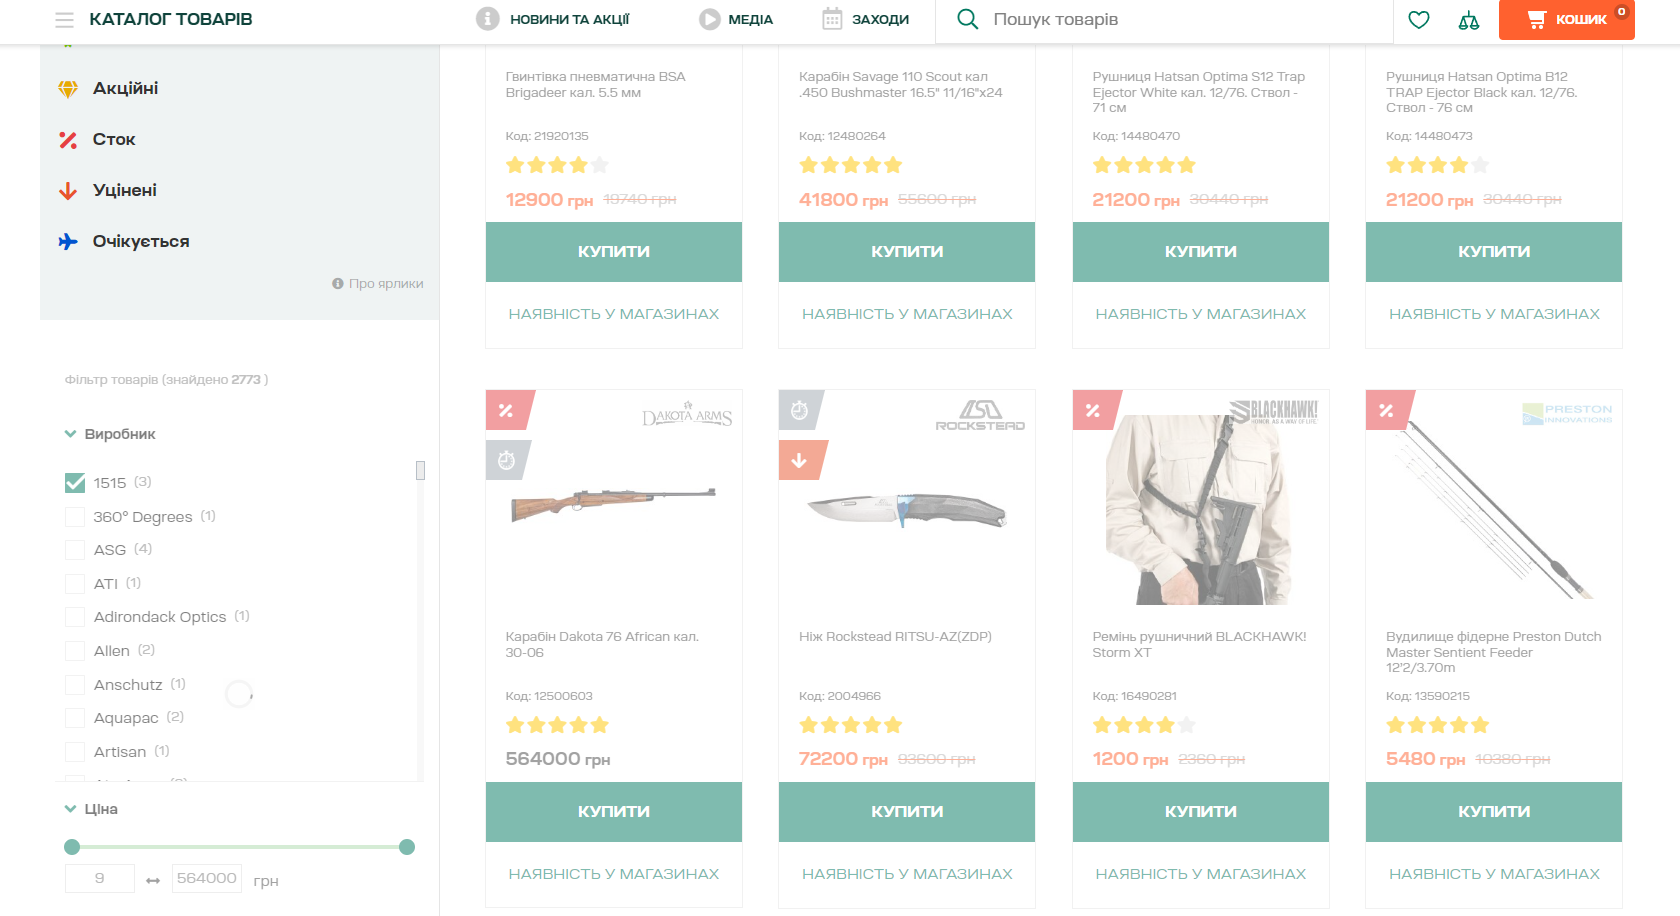Click the right price slider handle
The width and height of the screenshot is (1680, 916).
pos(407,847)
